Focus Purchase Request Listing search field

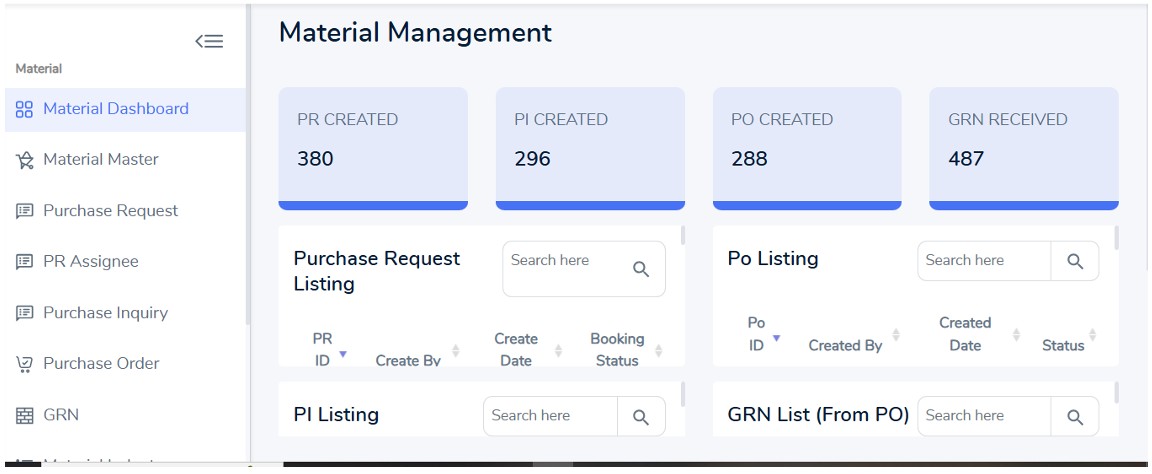[566, 269]
